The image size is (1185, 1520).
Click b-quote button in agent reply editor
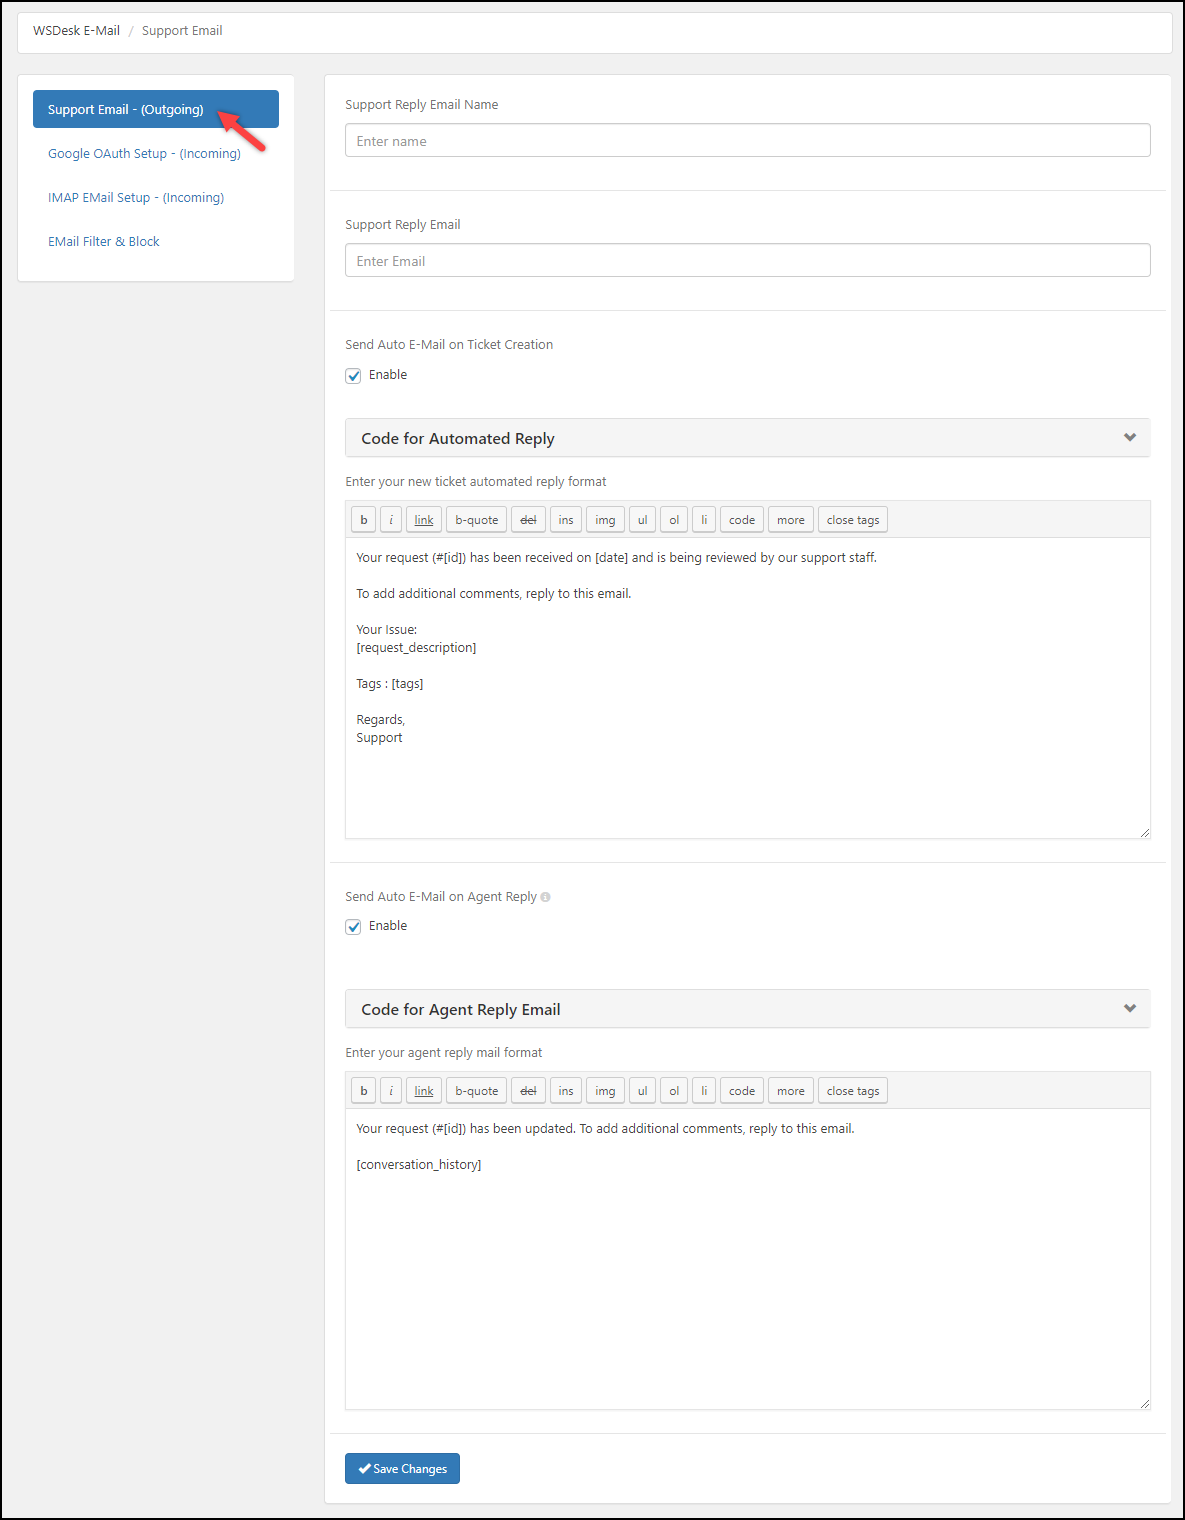(476, 1091)
